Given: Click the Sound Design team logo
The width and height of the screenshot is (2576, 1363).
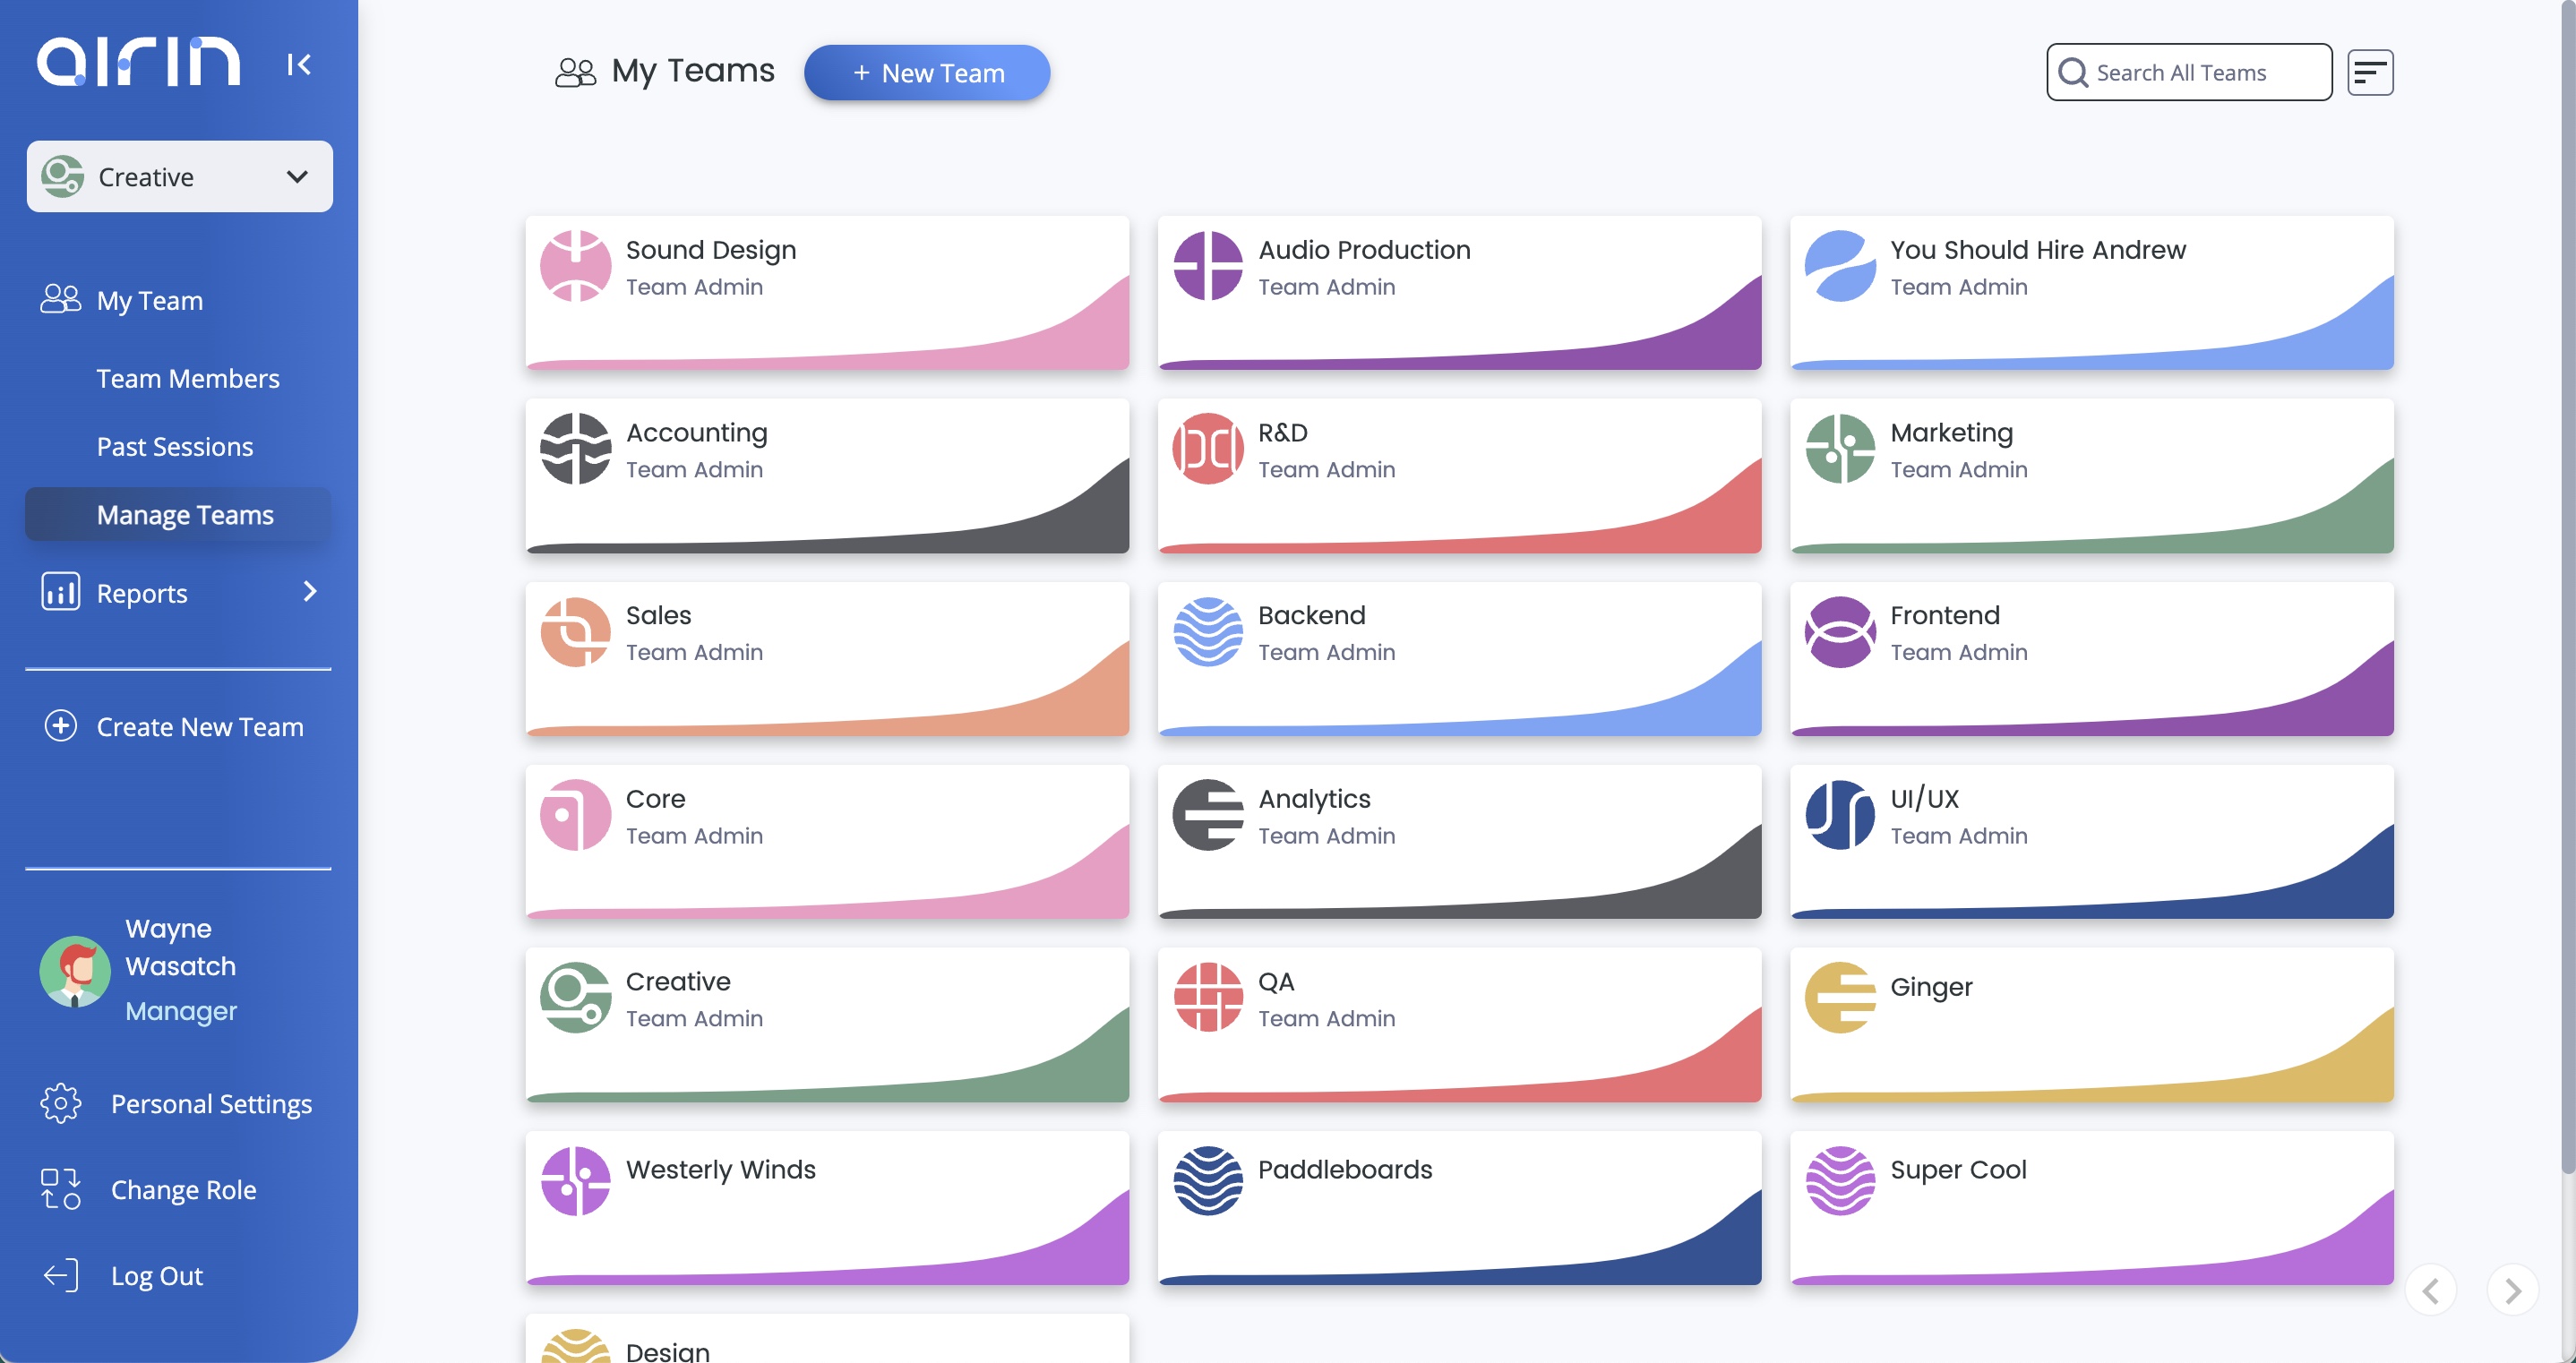Looking at the screenshot, I should [575, 265].
